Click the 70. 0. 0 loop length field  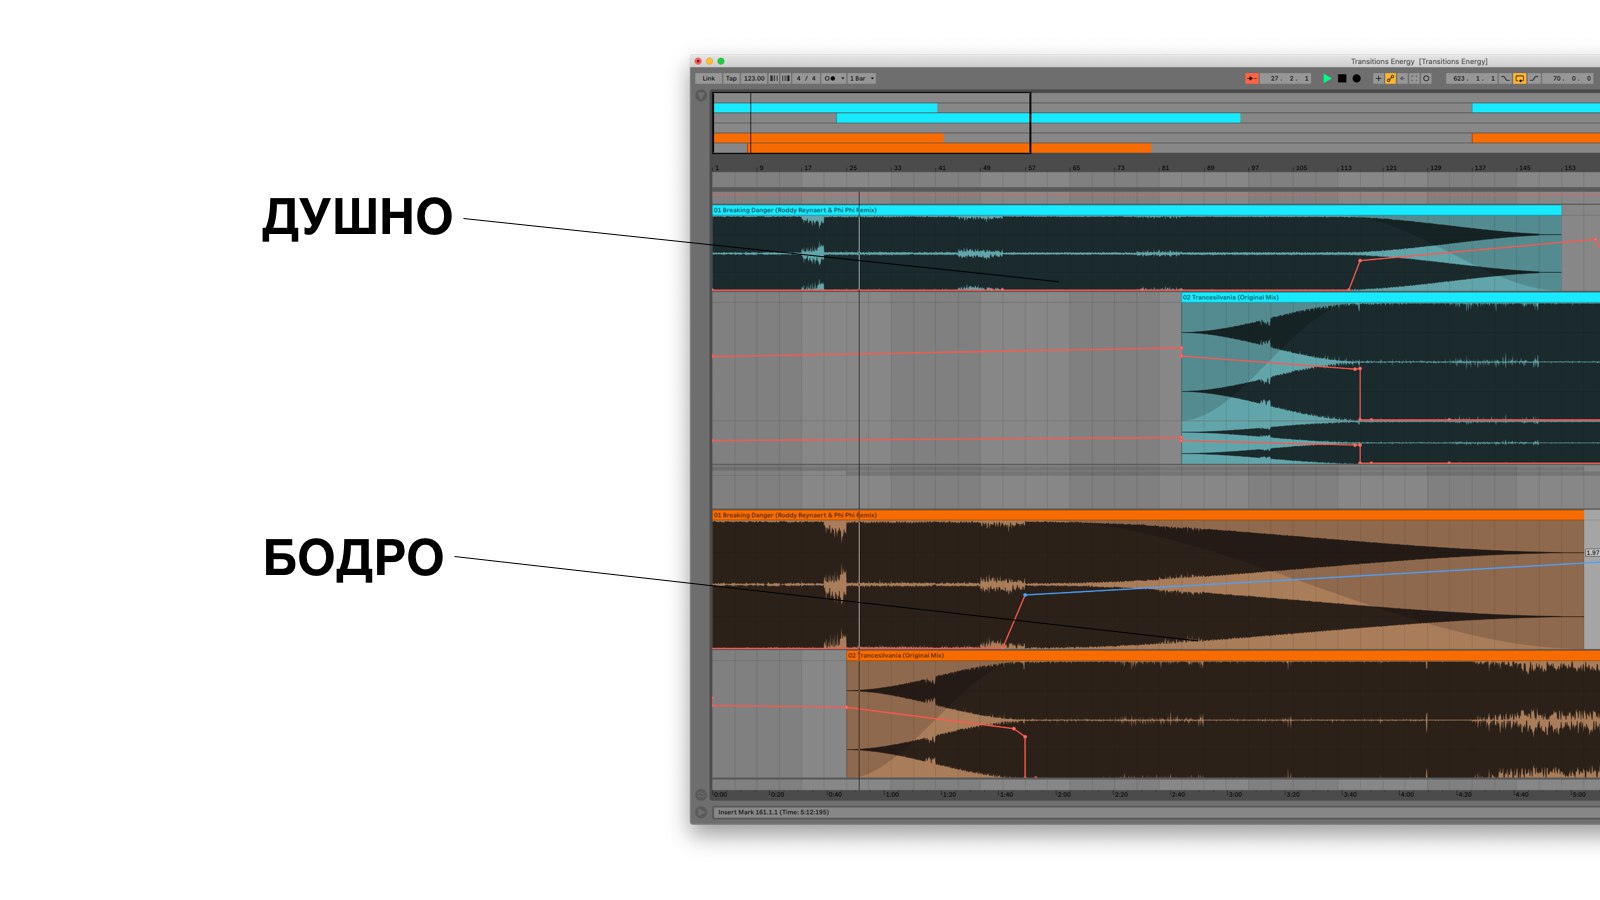(x=1567, y=78)
